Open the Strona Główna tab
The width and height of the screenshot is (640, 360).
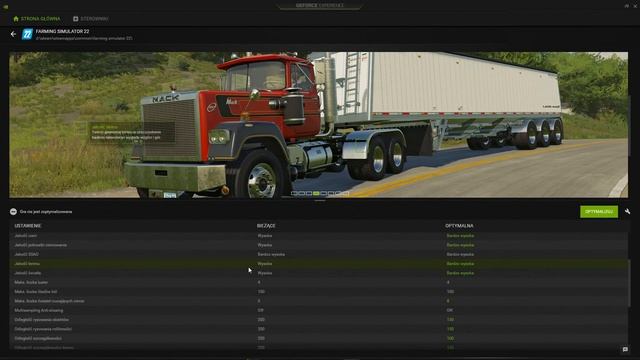coord(37,19)
